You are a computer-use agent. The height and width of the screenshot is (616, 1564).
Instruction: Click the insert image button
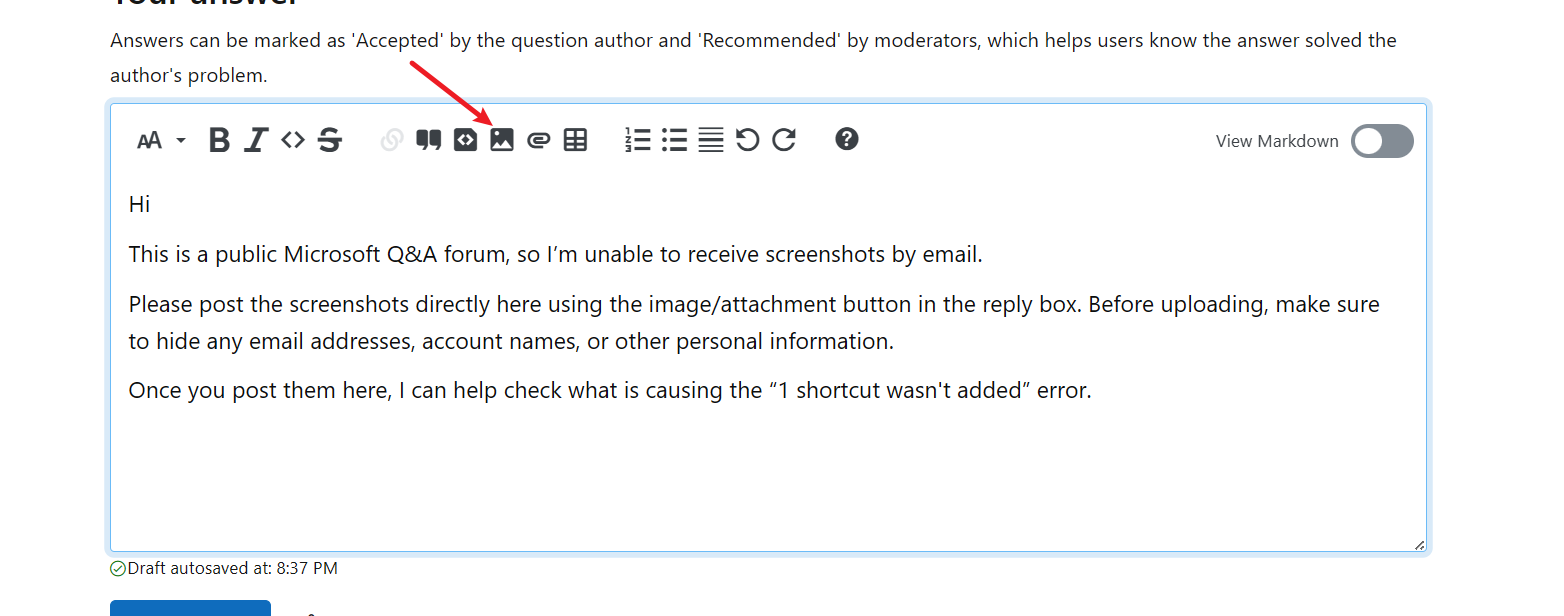tap(502, 140)
